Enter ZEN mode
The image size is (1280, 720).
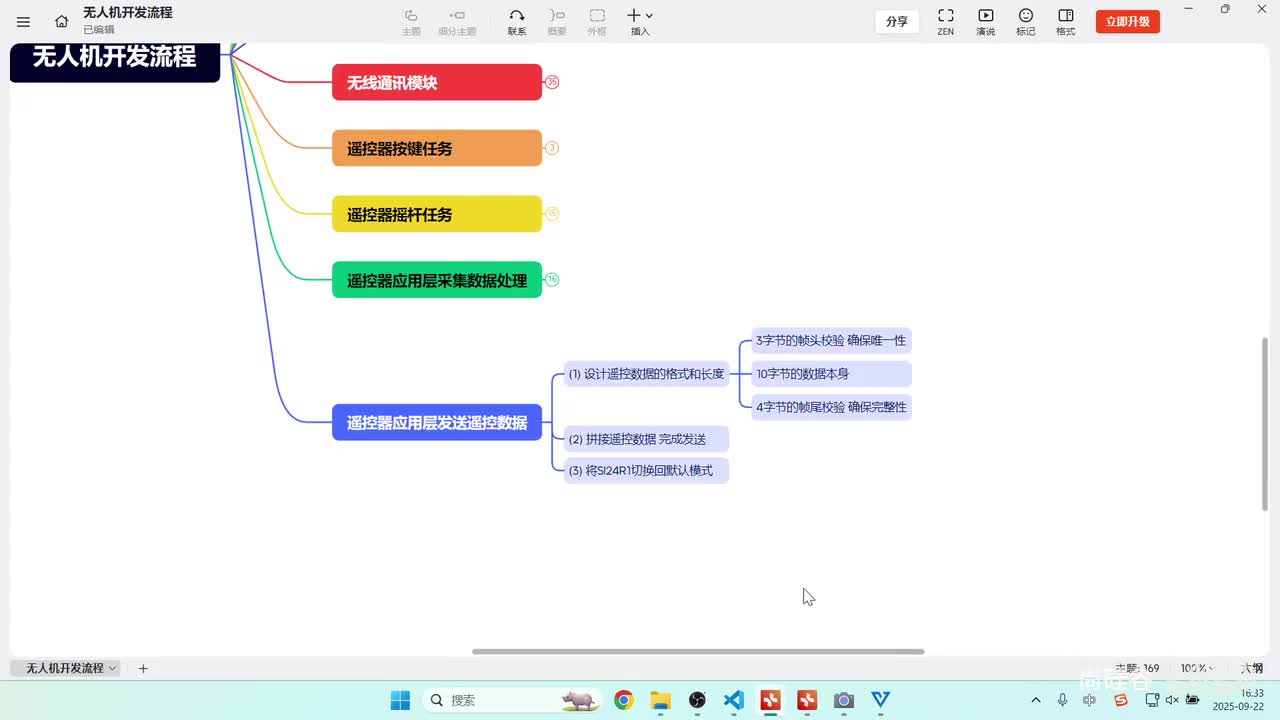(945, 21)
